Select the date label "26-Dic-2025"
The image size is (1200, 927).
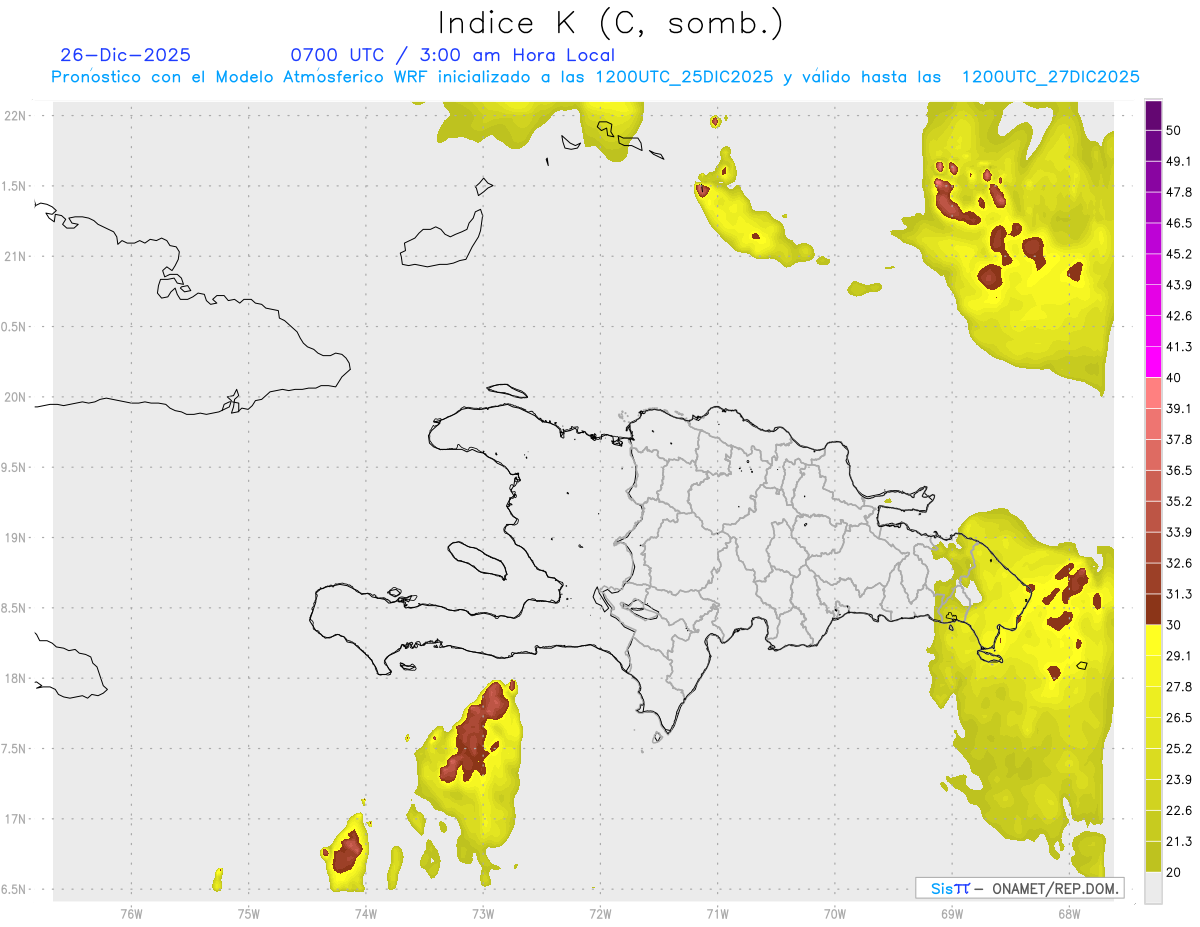tap(125, 55)
